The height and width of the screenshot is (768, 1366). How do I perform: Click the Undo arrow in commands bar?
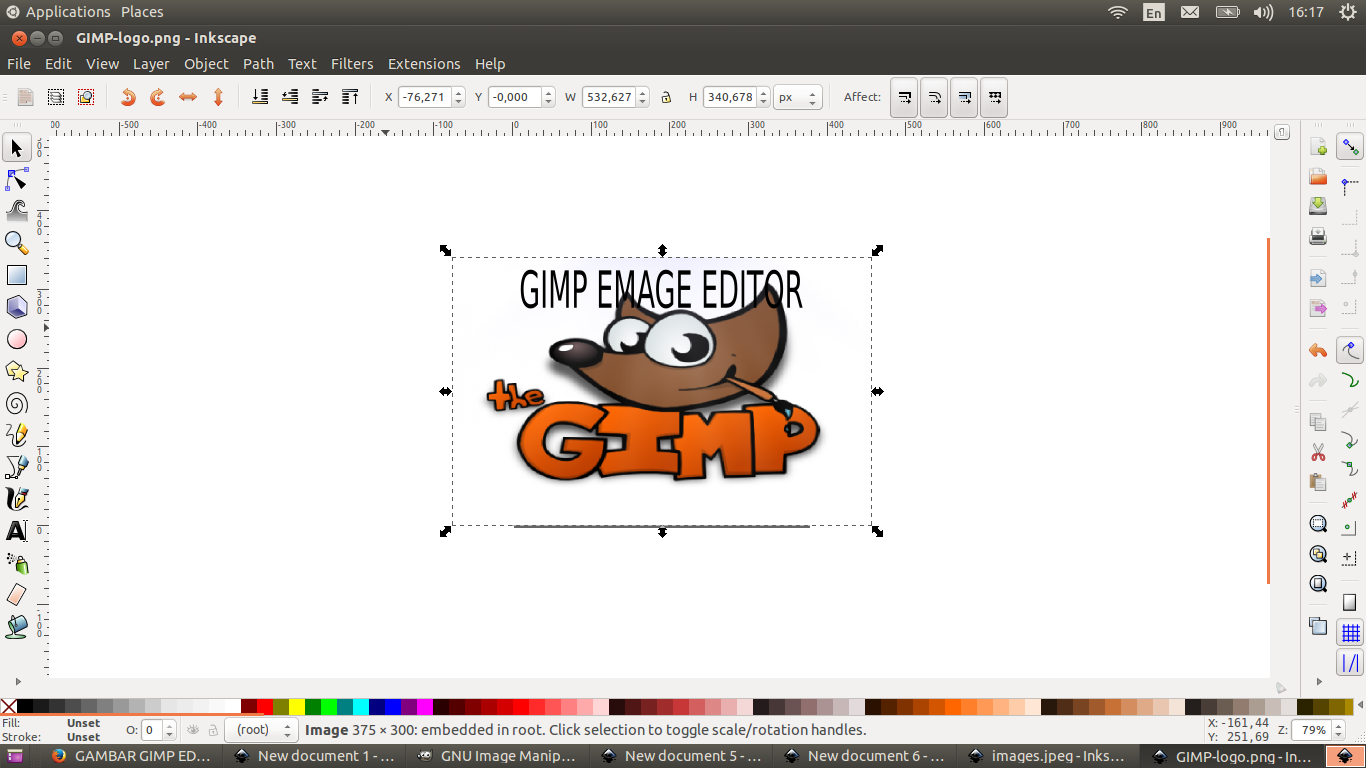(1318, 350)
